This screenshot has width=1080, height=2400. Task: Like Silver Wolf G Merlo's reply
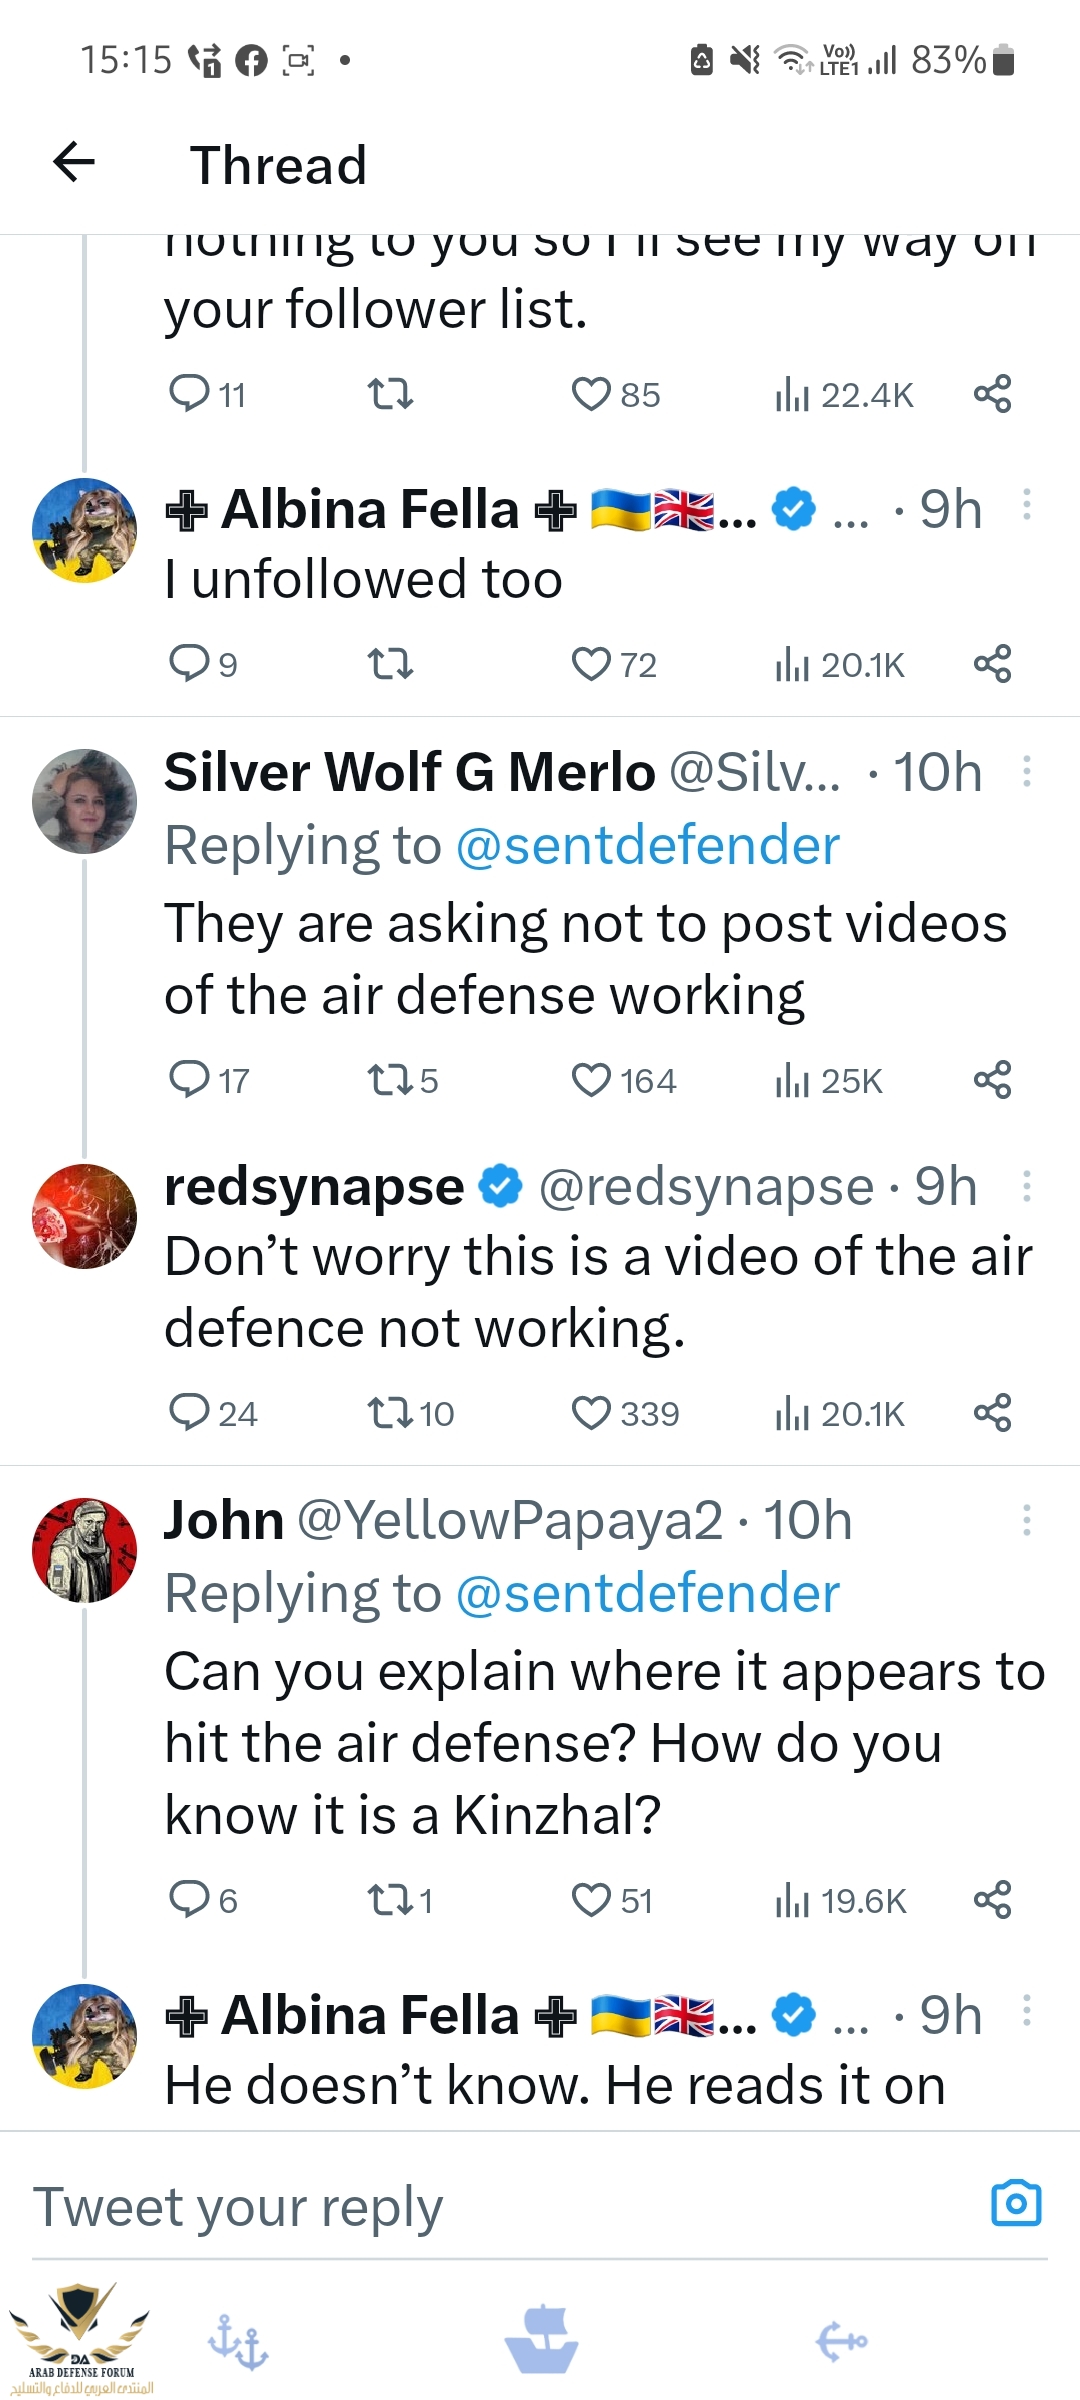(591, 1080)
